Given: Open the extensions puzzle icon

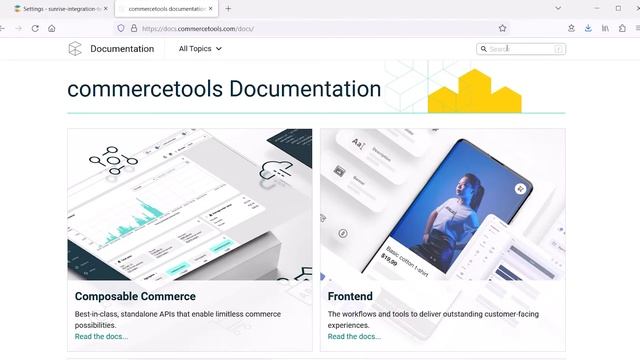Looking at the screenshot, I should coord(622,28).
